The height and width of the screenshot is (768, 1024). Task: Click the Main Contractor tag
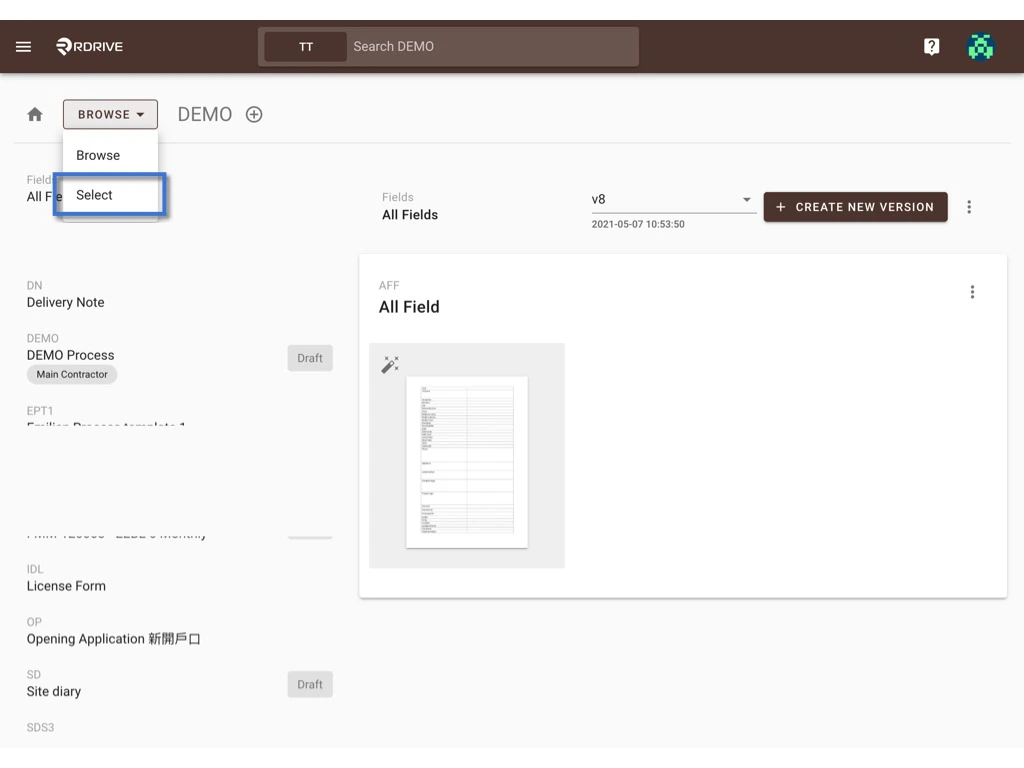[71, 374]
